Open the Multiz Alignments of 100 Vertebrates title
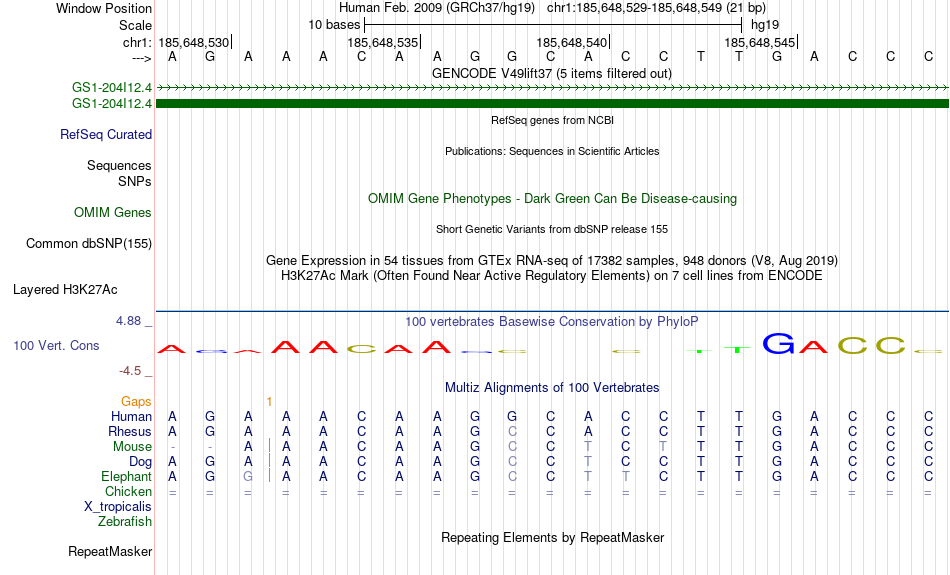The image size is (950, 575). tap(552, 388)
